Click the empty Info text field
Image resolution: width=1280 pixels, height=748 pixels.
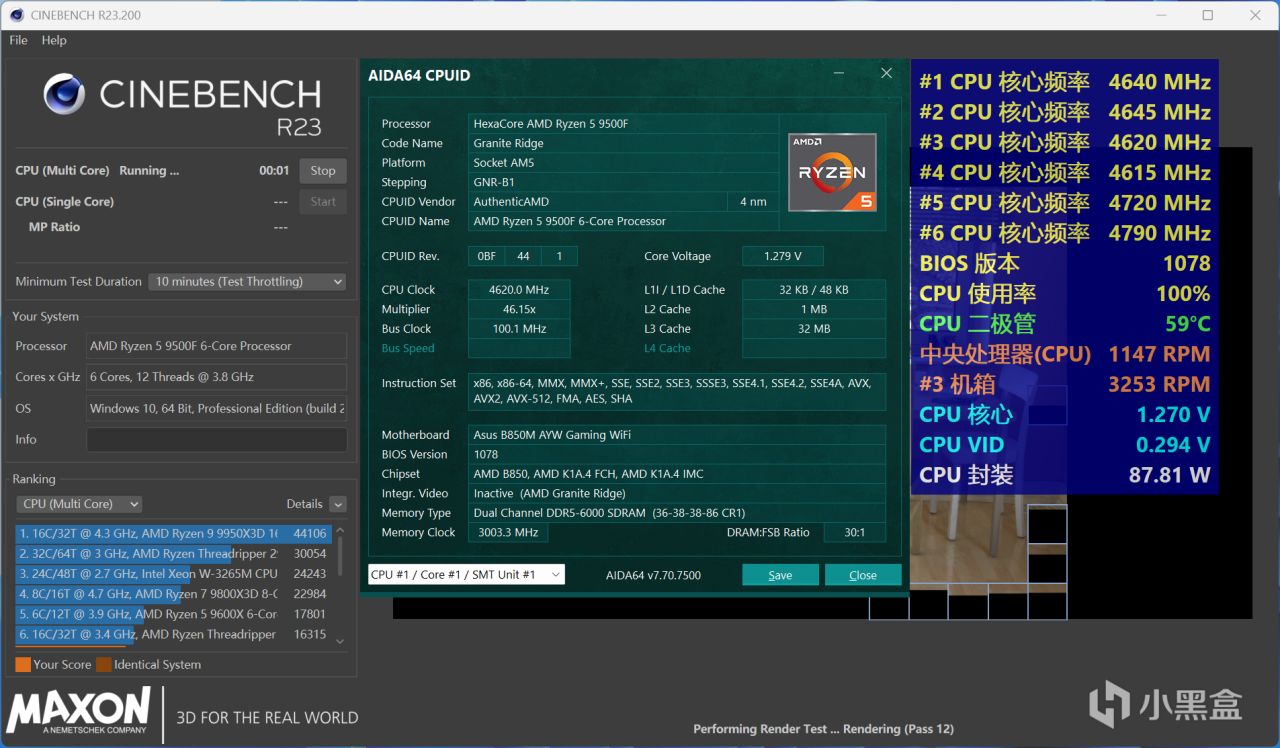coord(216,439)
